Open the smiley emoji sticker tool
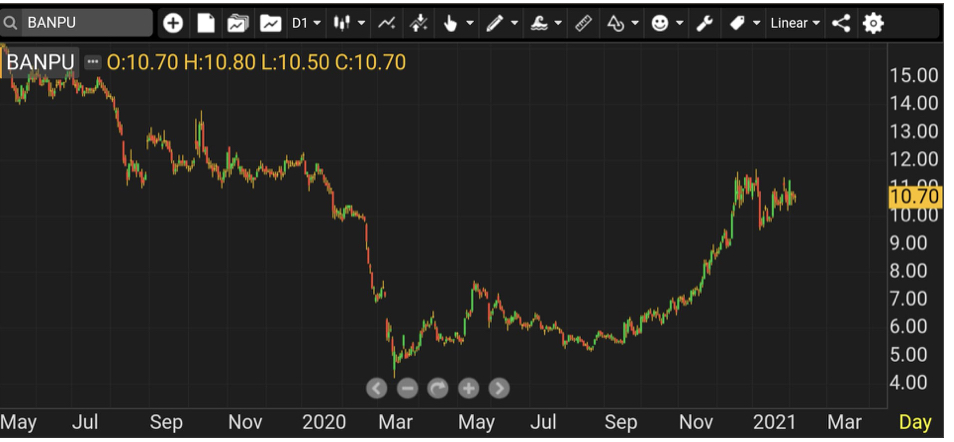This screenshot has height=442, width=954. tap(660, 23)
